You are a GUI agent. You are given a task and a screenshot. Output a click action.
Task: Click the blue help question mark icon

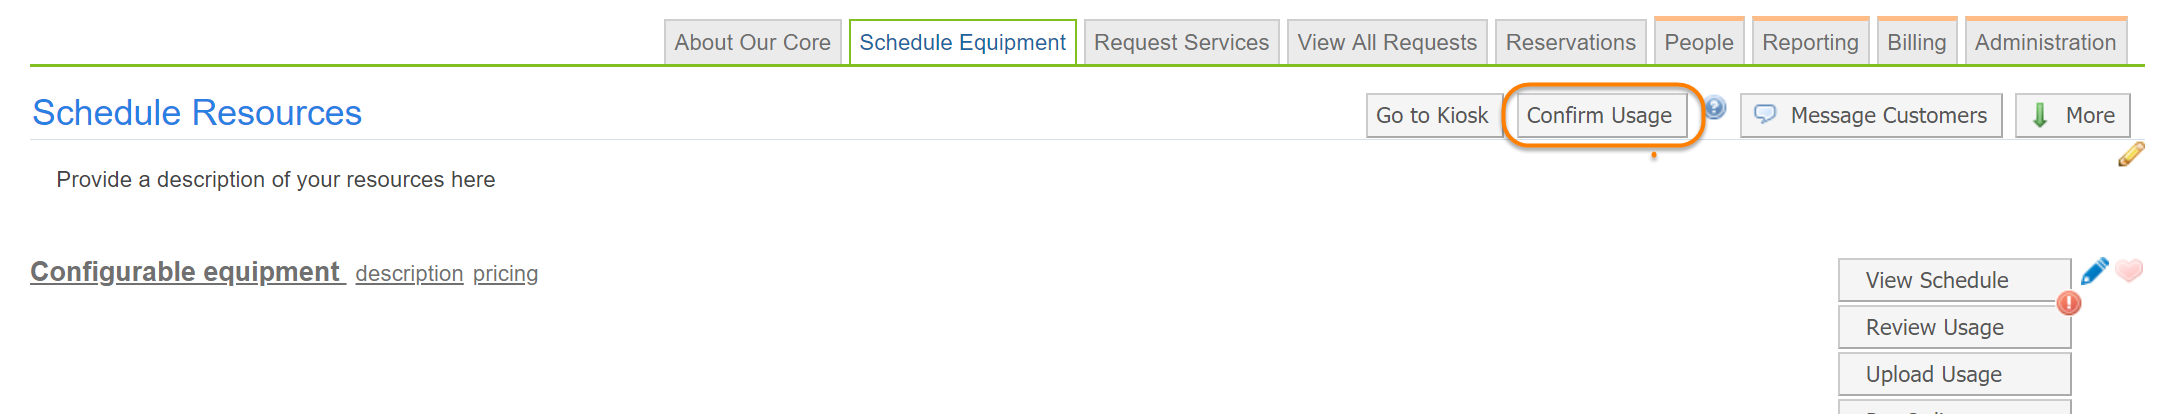coord(1715,107)
